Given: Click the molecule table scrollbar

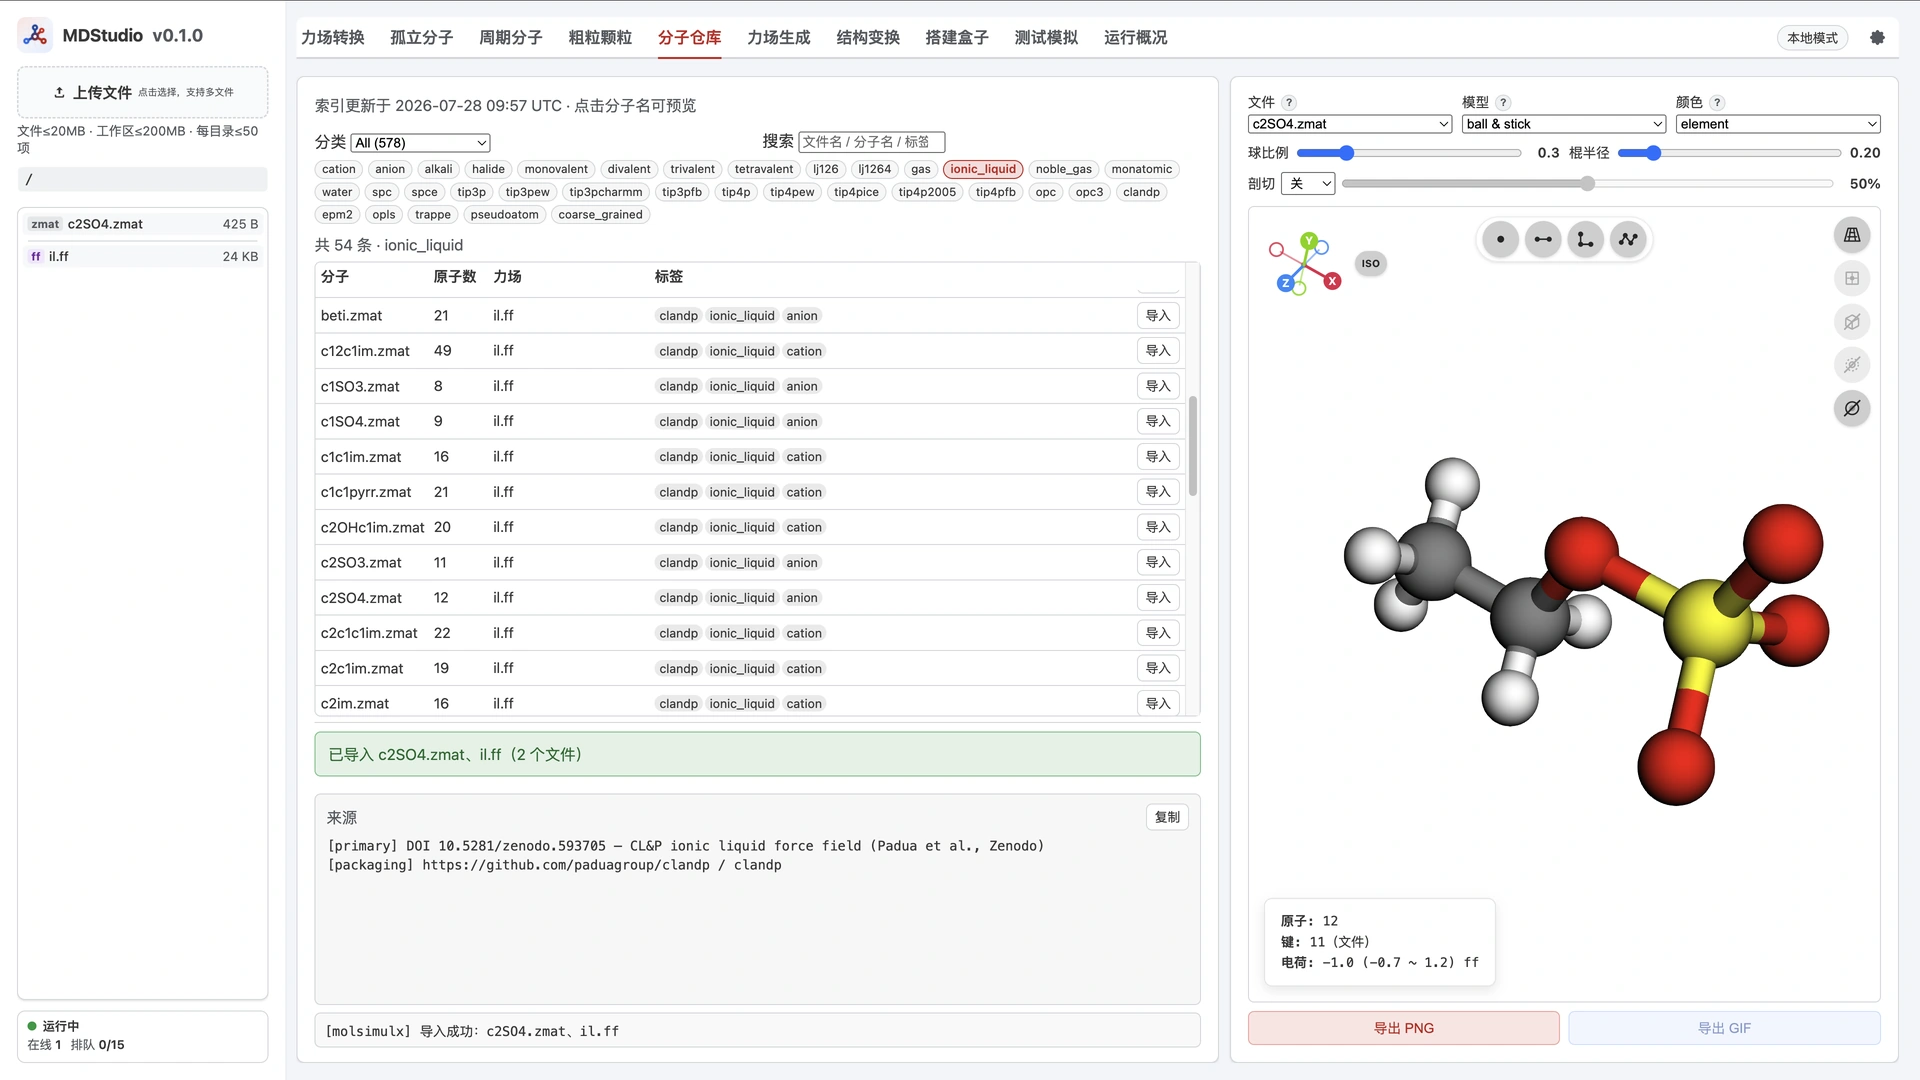Looking at the screenshot, I should pyautogui.click(x=1193, y=446).
